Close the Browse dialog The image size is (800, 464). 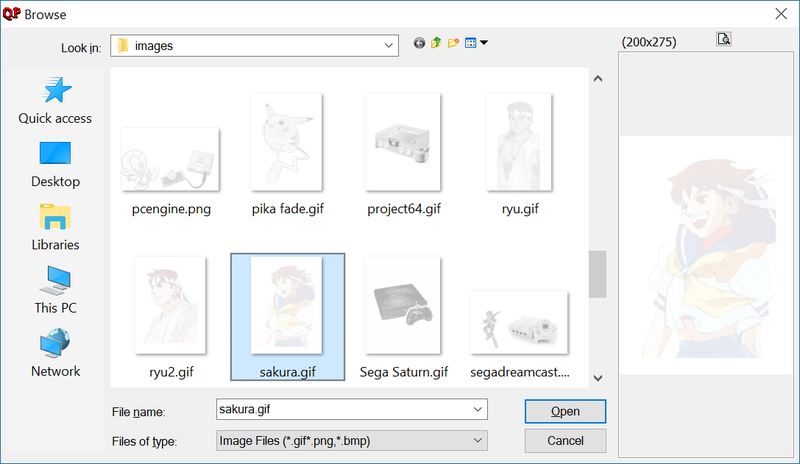coord(781,14)
